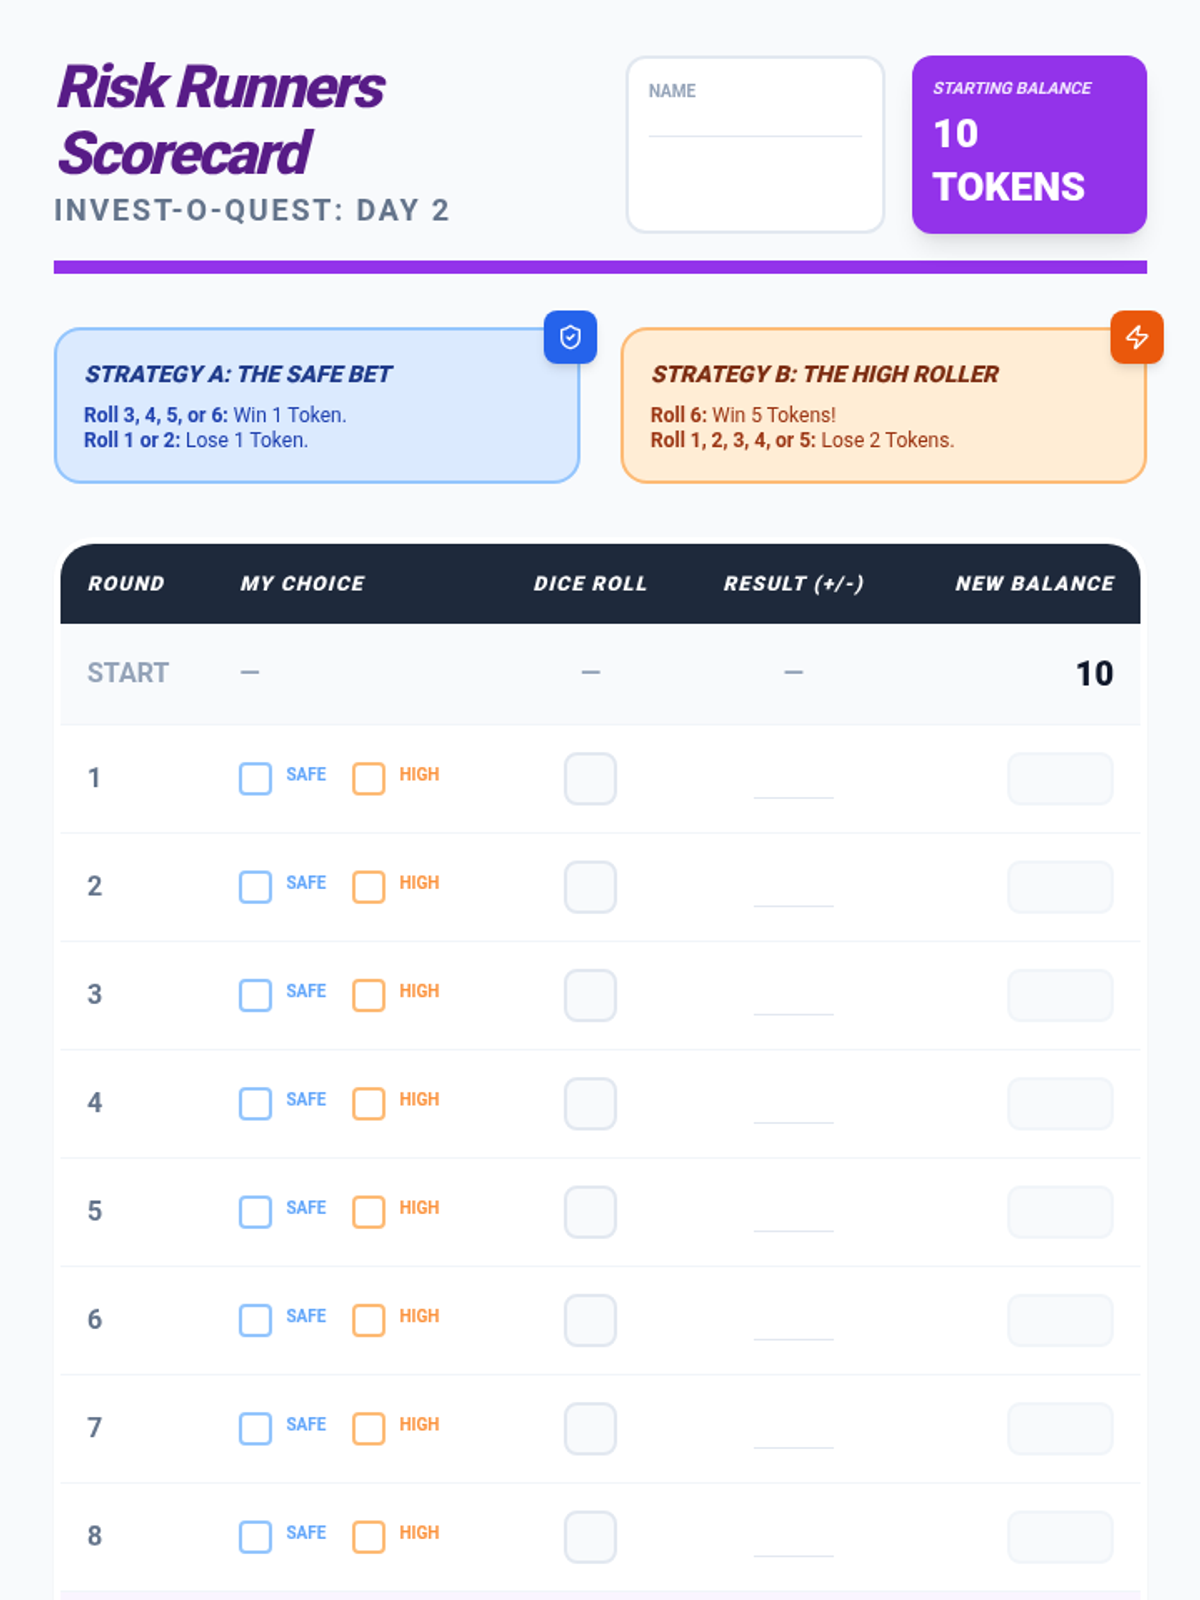Tick the HIGH checkbox for round 2
Image resolution: width=1200 pixels, height=1600 pixels.
click(x=368, y=887)
